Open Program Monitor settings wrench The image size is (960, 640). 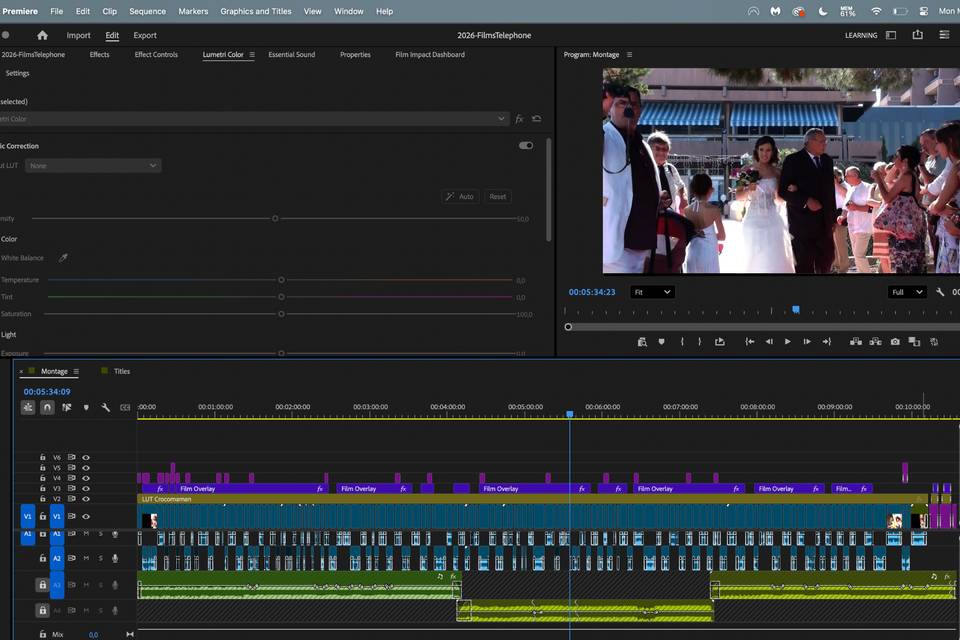940,292
